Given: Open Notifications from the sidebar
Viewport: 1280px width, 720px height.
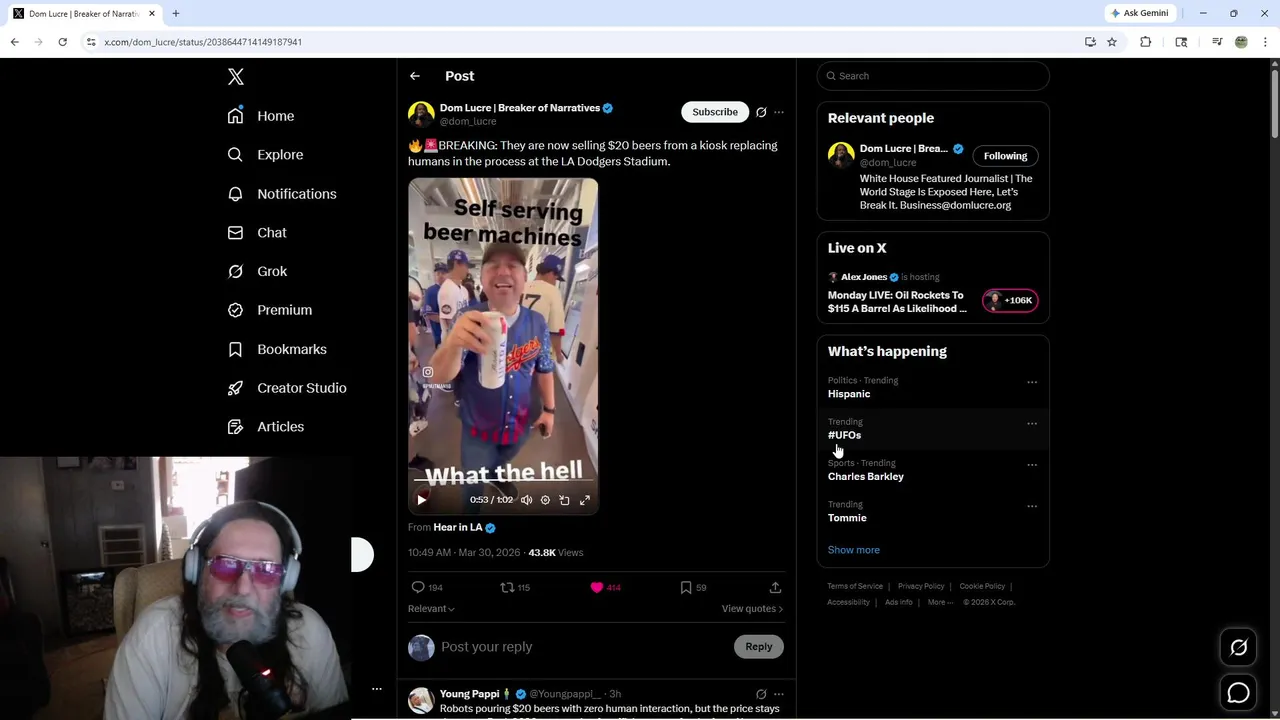Looking at the screenshot, I should click(x=282, y=194).
